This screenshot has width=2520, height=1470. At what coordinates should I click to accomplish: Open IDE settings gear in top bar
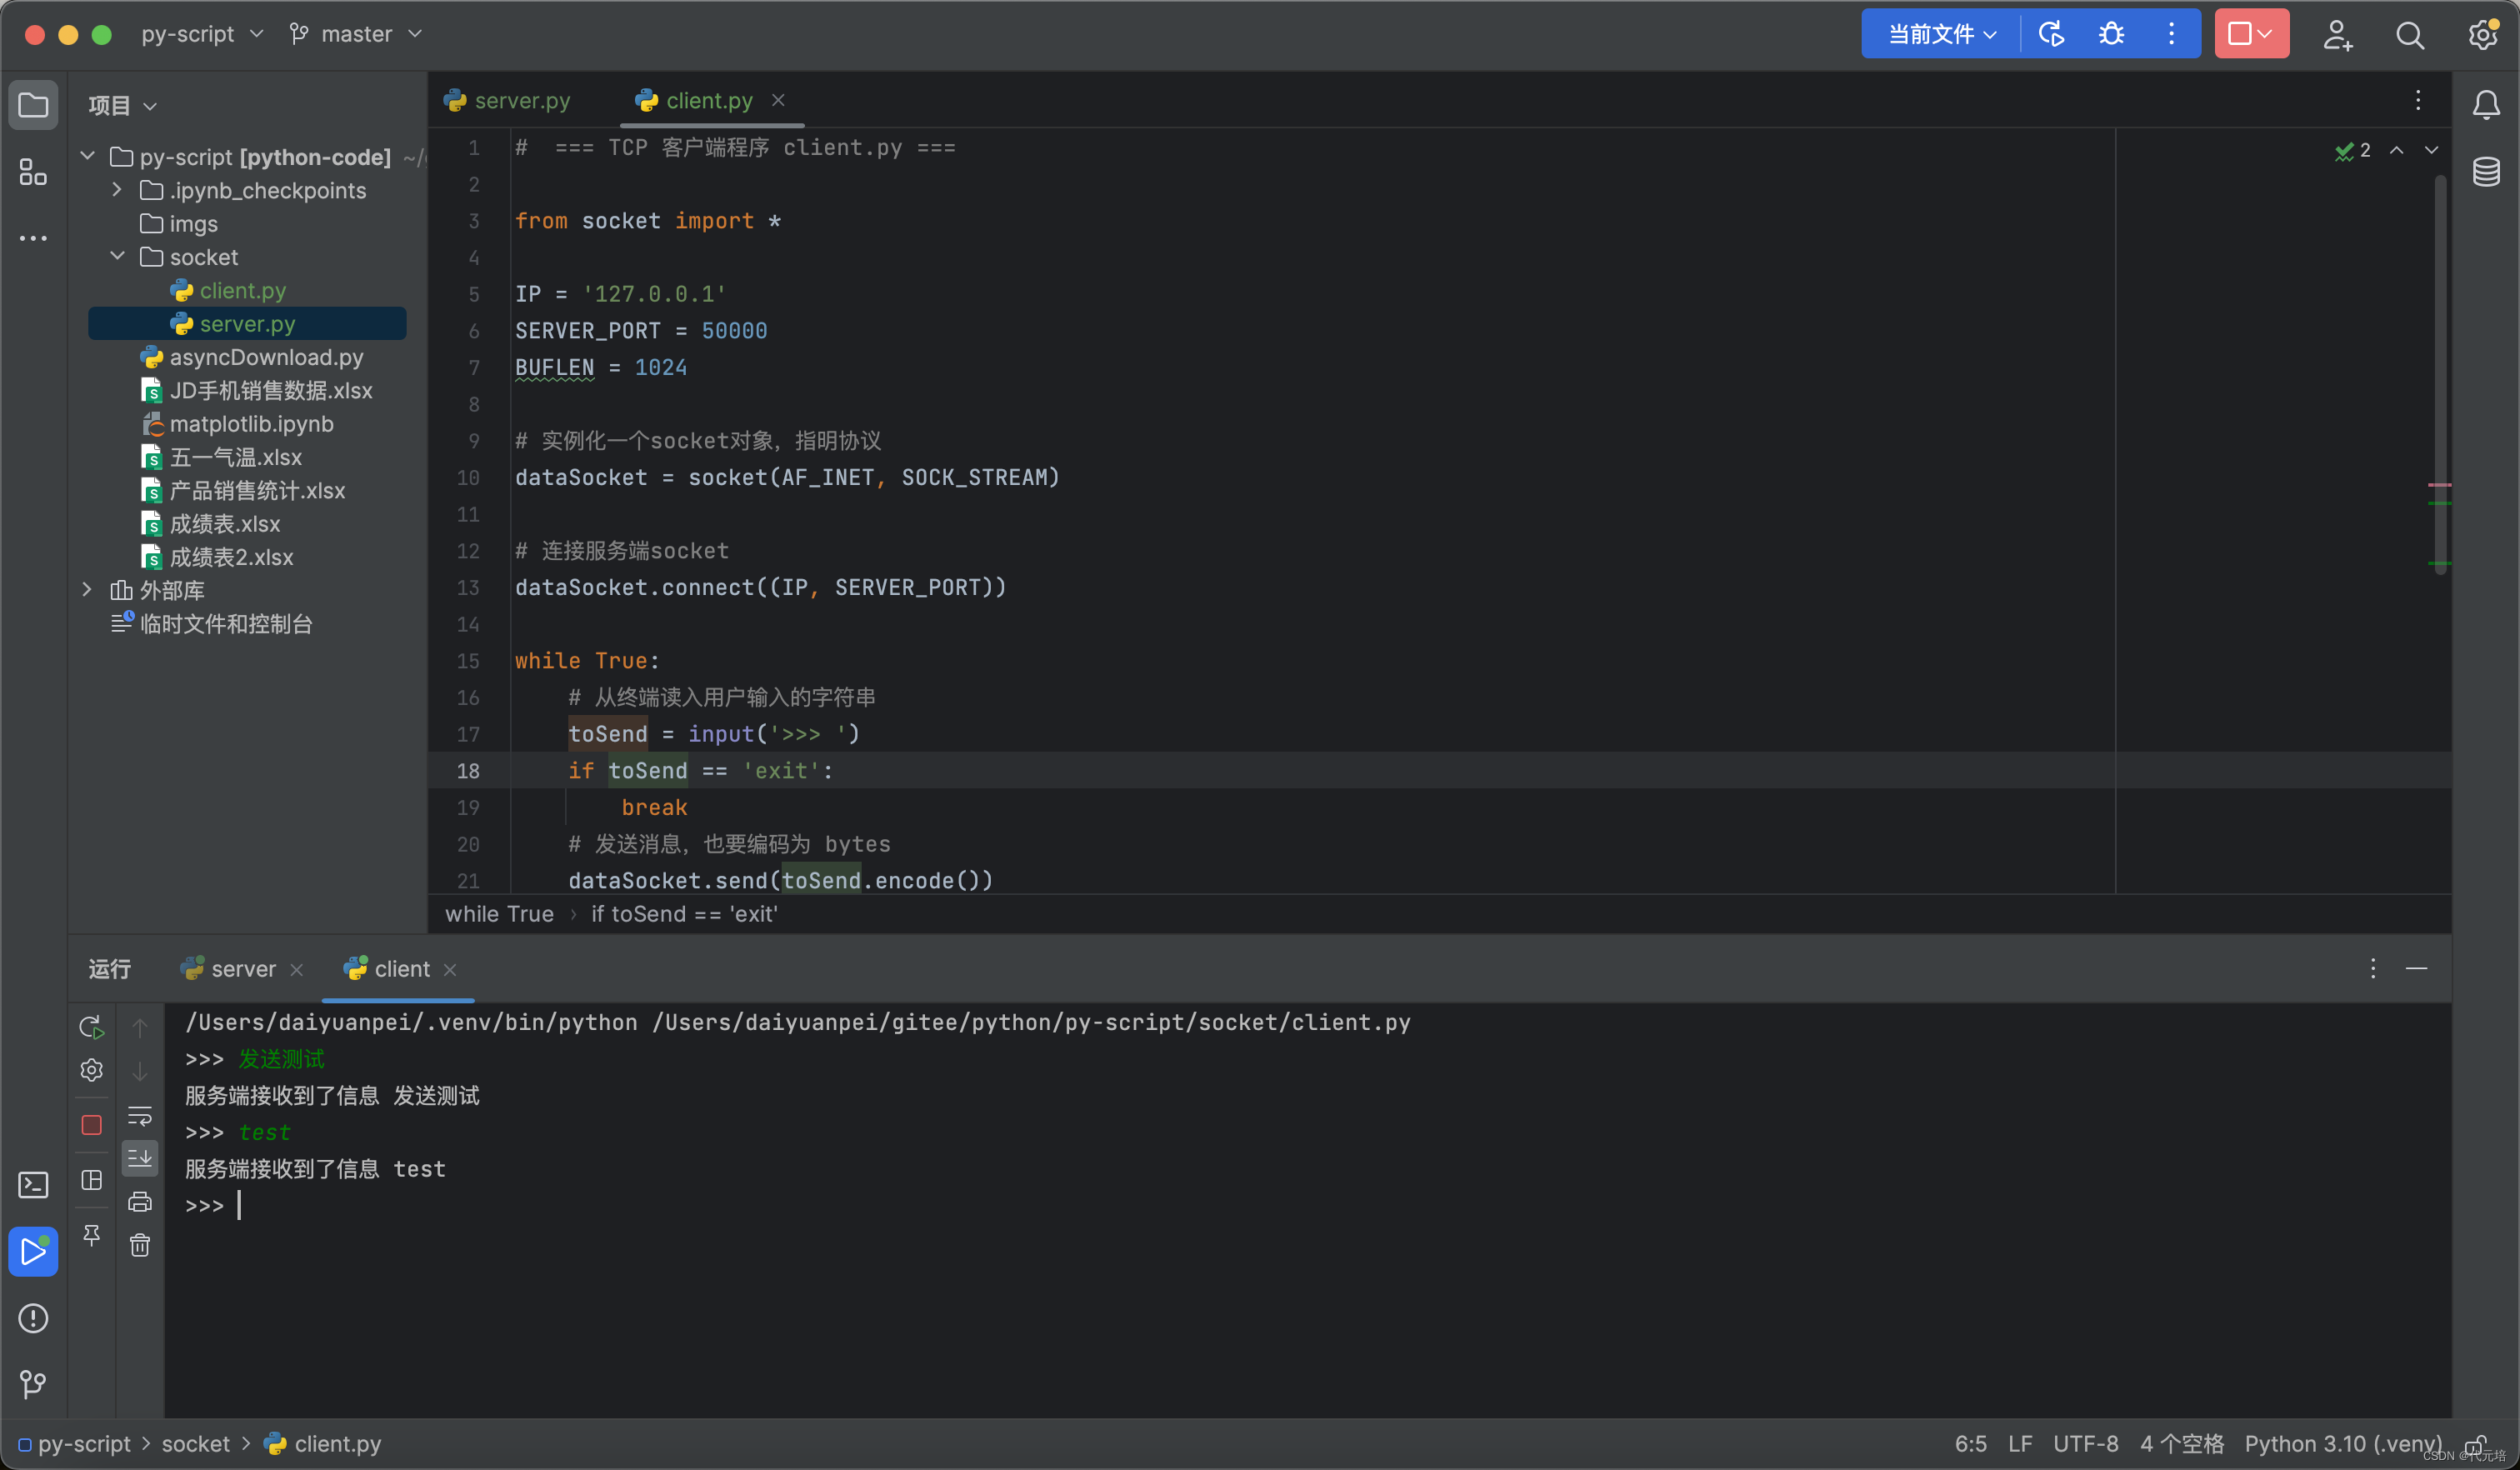(2483, 35)
